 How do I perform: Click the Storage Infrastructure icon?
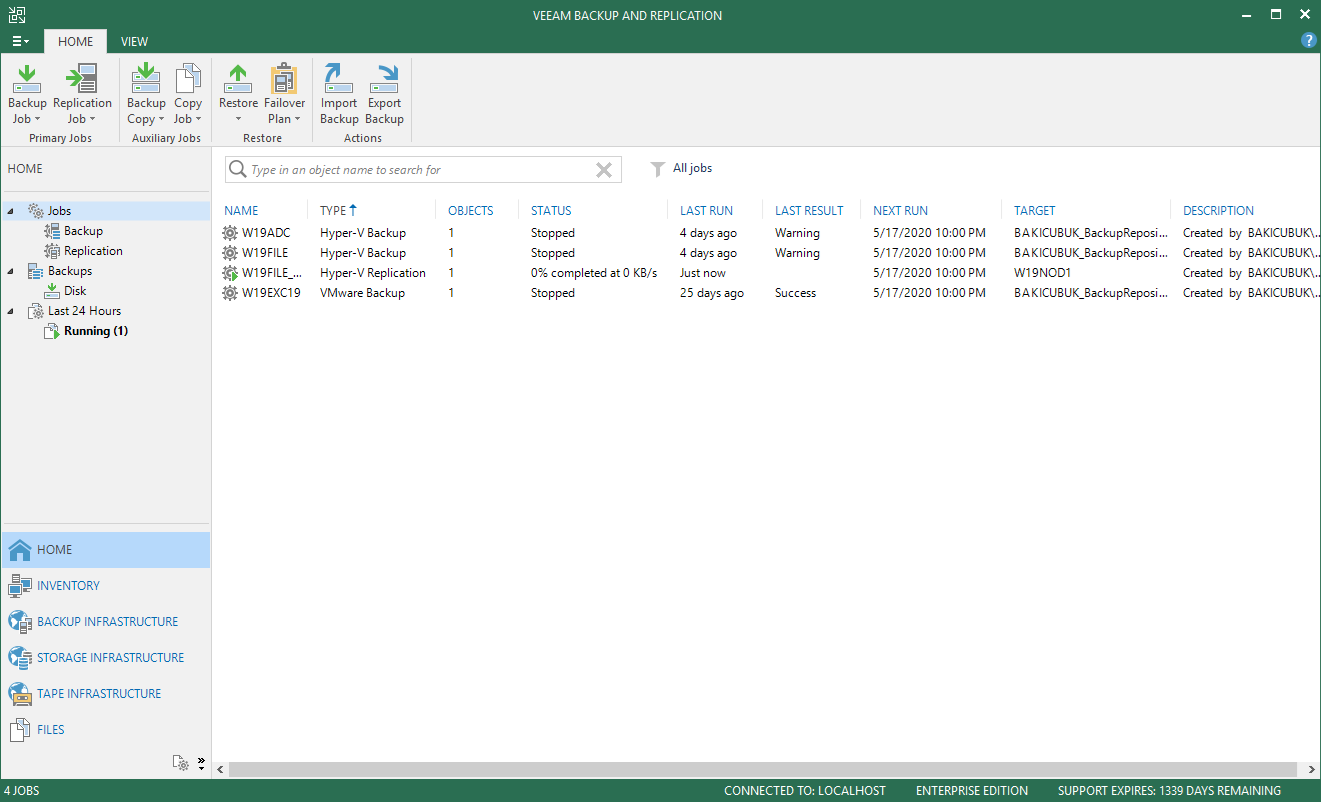pos(20,658)
